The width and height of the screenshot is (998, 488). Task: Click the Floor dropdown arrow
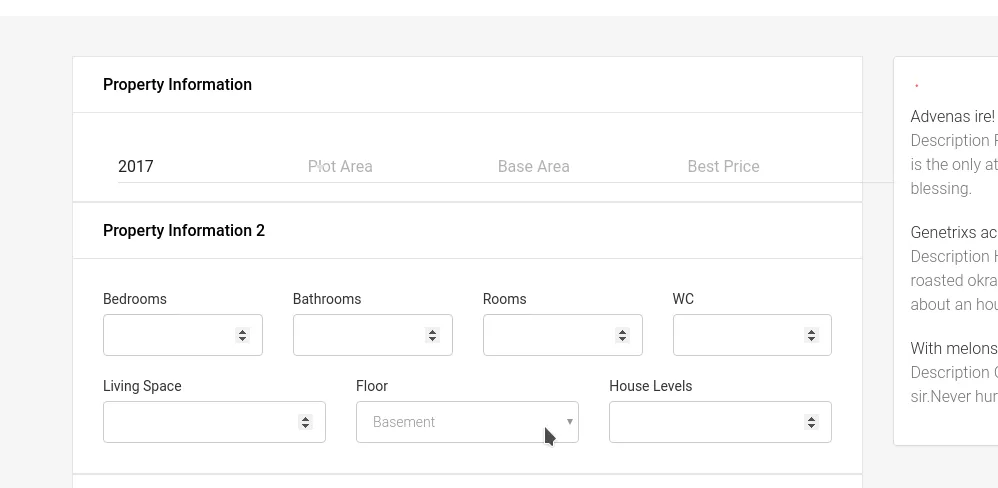[x=570, y=422]
